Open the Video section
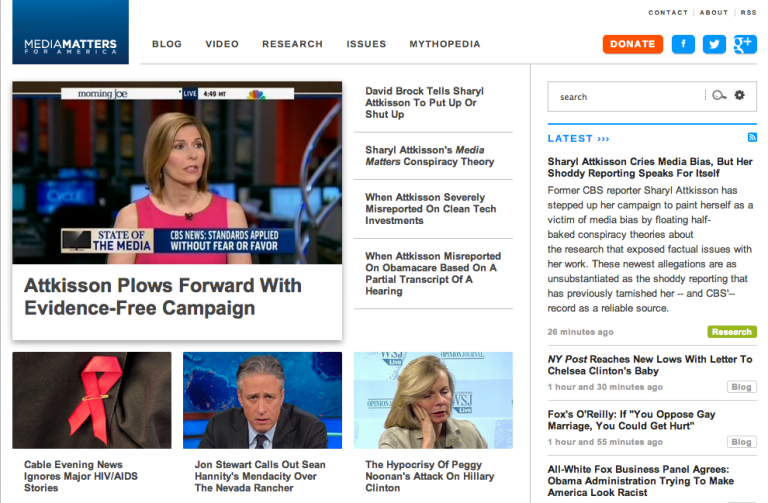This screenshot has width=768, height=503. 222,44
